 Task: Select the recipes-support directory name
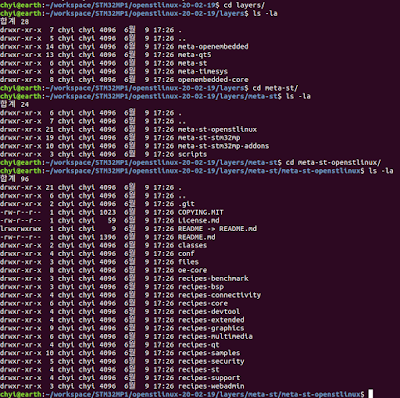coord(209,378)
